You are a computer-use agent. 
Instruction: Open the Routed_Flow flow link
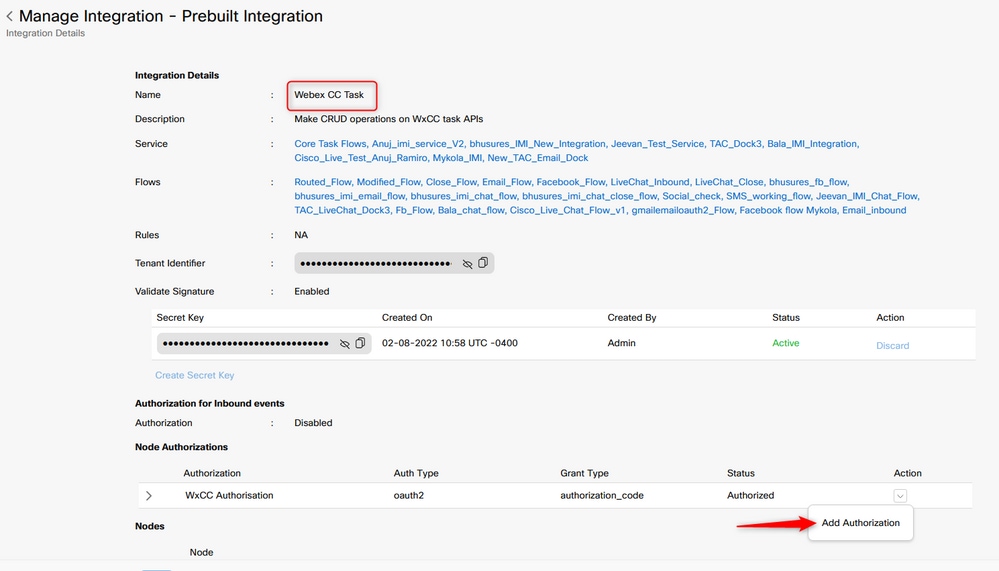322,182
